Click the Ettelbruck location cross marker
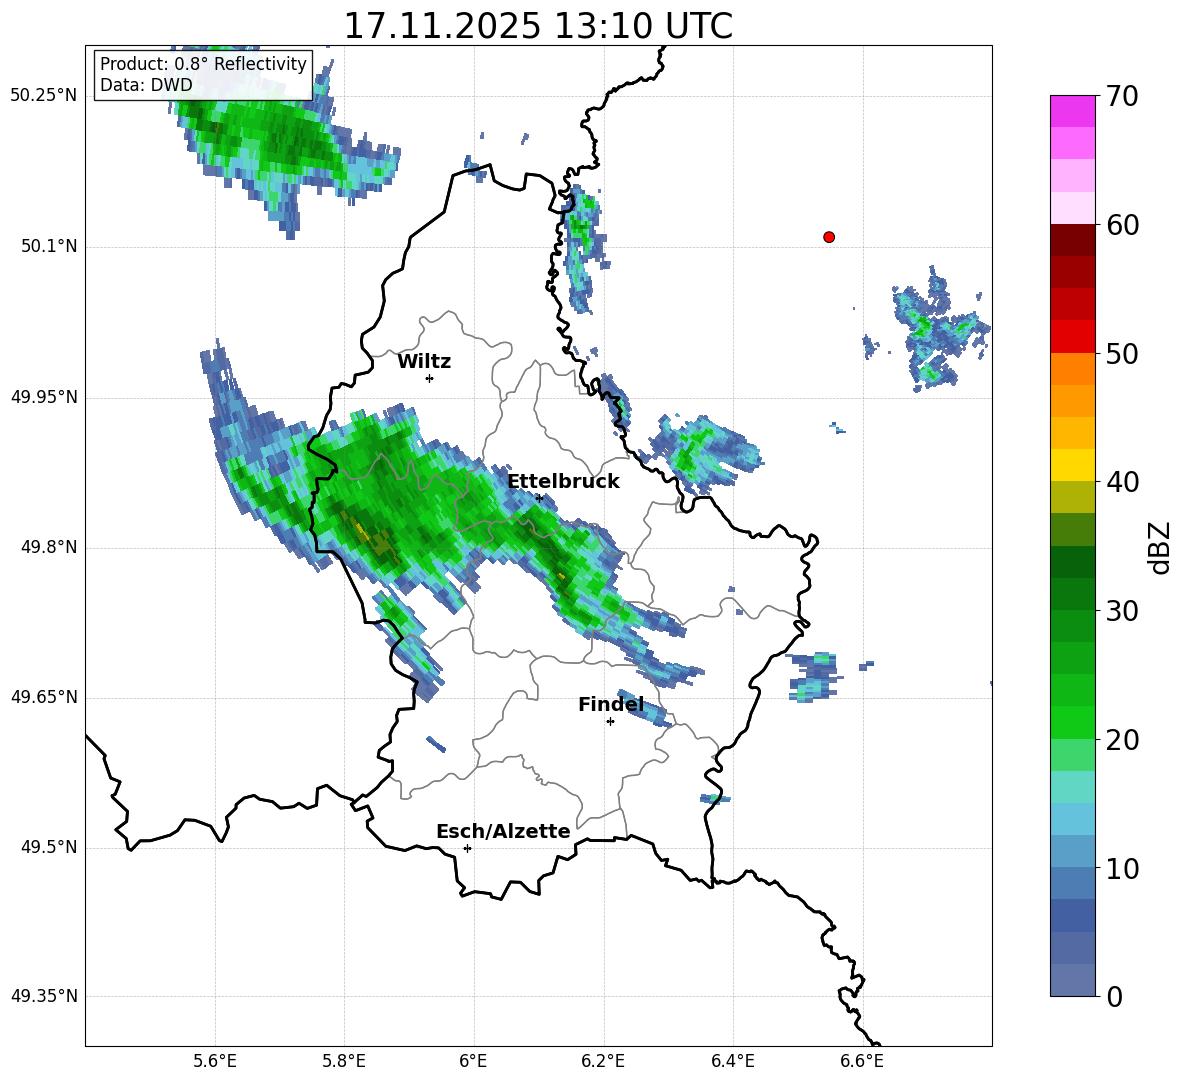The width and height of the screenshot is (1184, 1081). click(539, 498)
